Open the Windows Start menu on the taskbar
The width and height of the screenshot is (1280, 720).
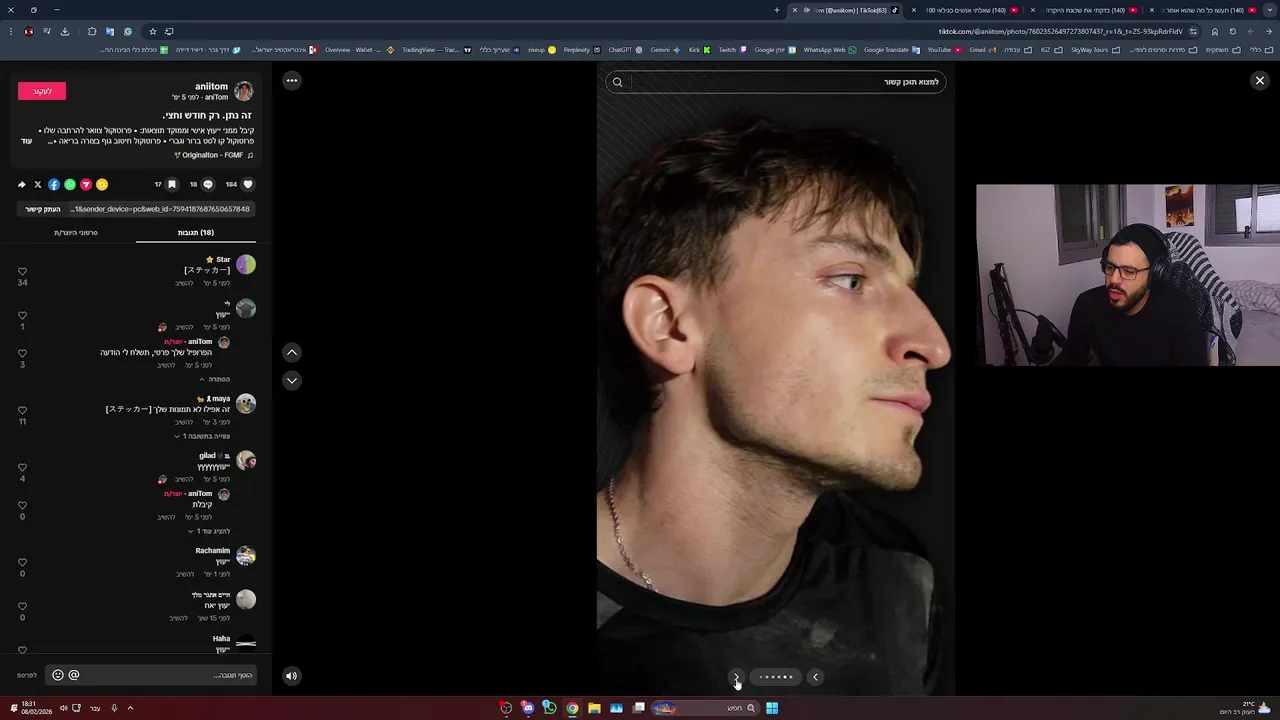(772, 708)
